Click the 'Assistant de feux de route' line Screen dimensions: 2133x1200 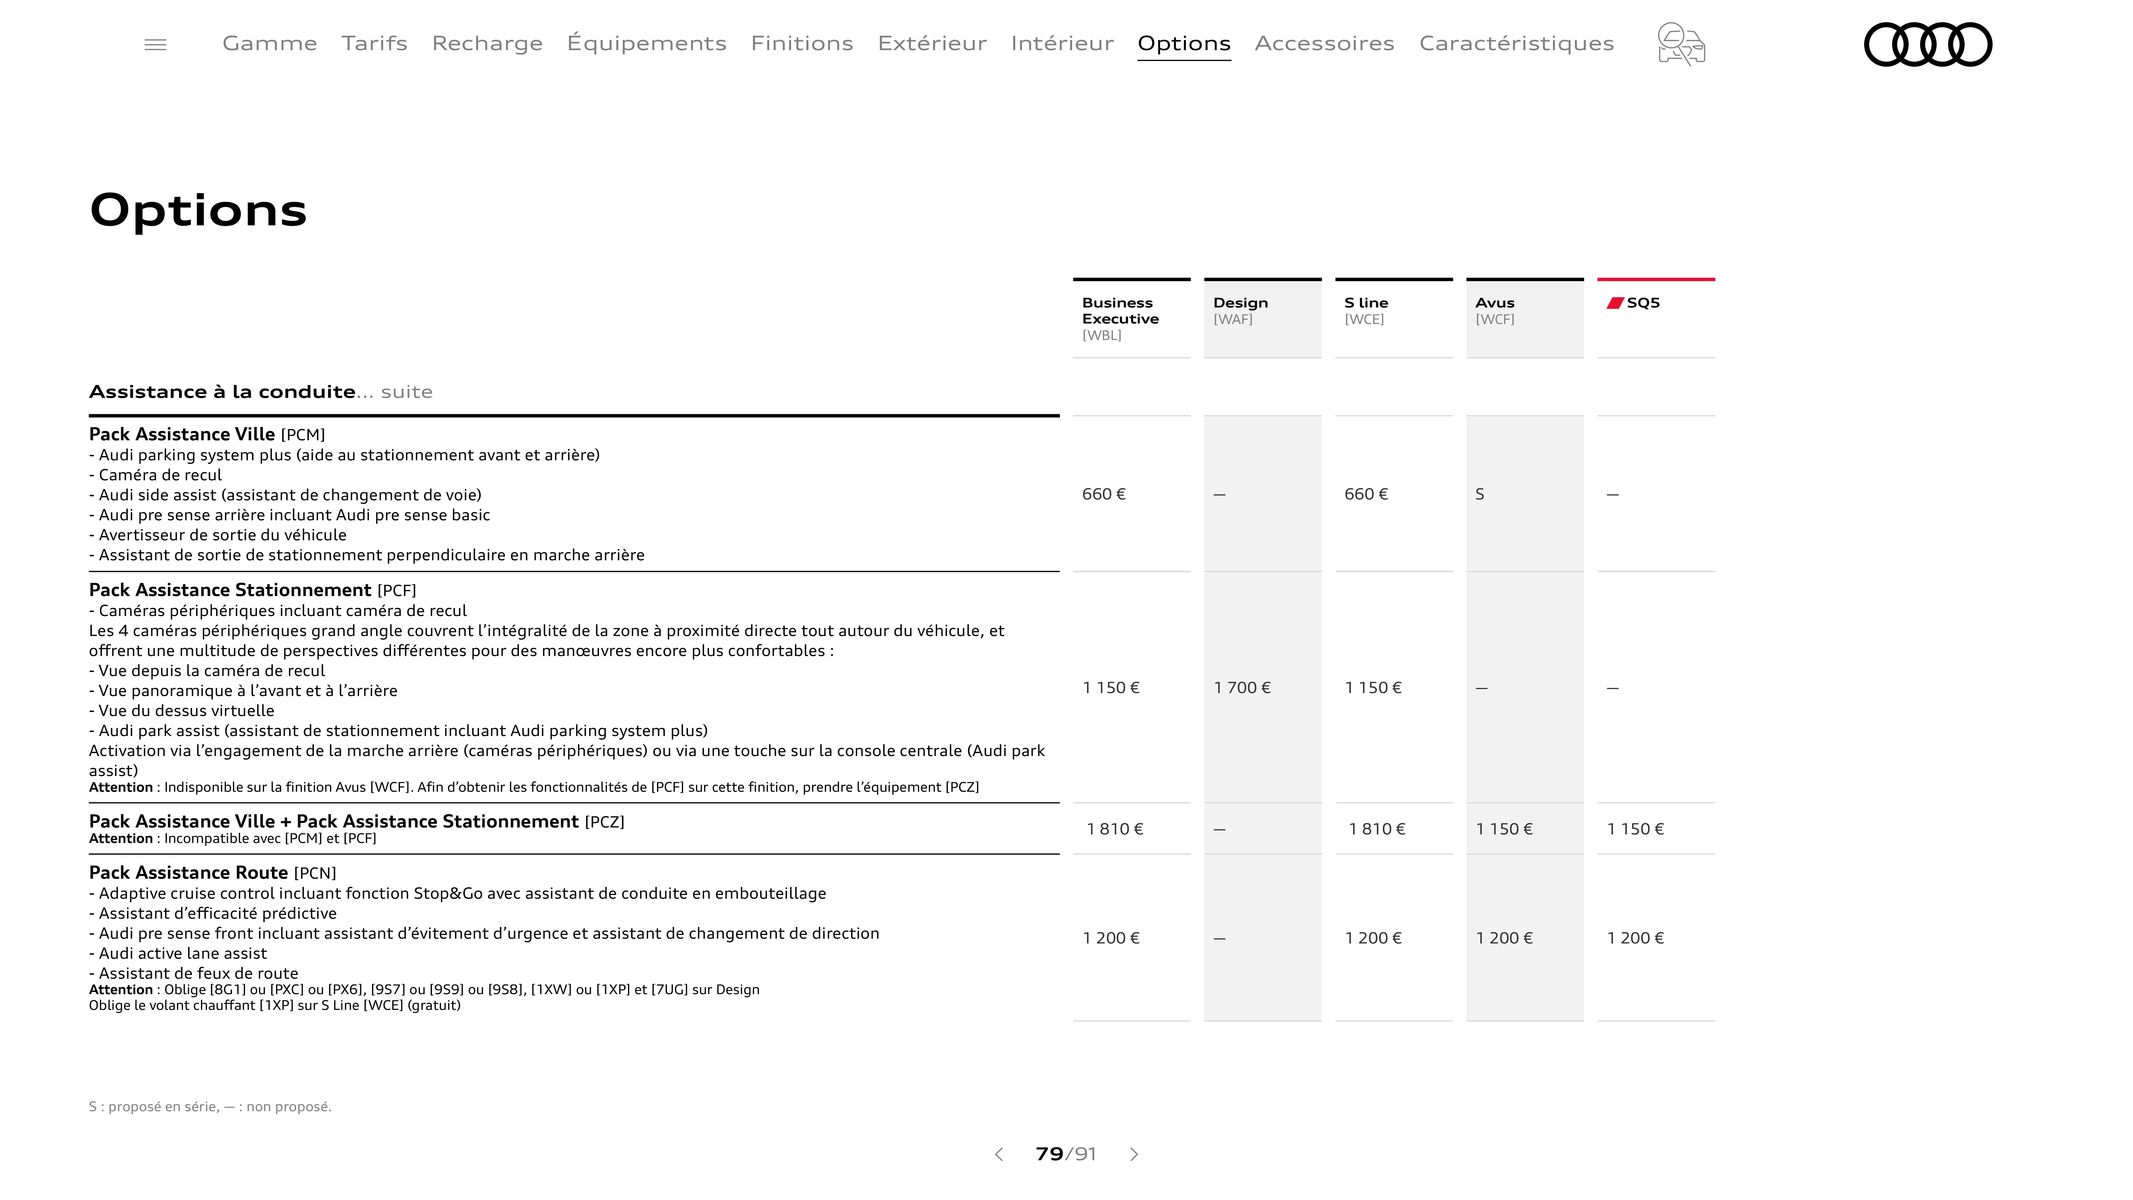pyautogui.click(x=193, y=974)
